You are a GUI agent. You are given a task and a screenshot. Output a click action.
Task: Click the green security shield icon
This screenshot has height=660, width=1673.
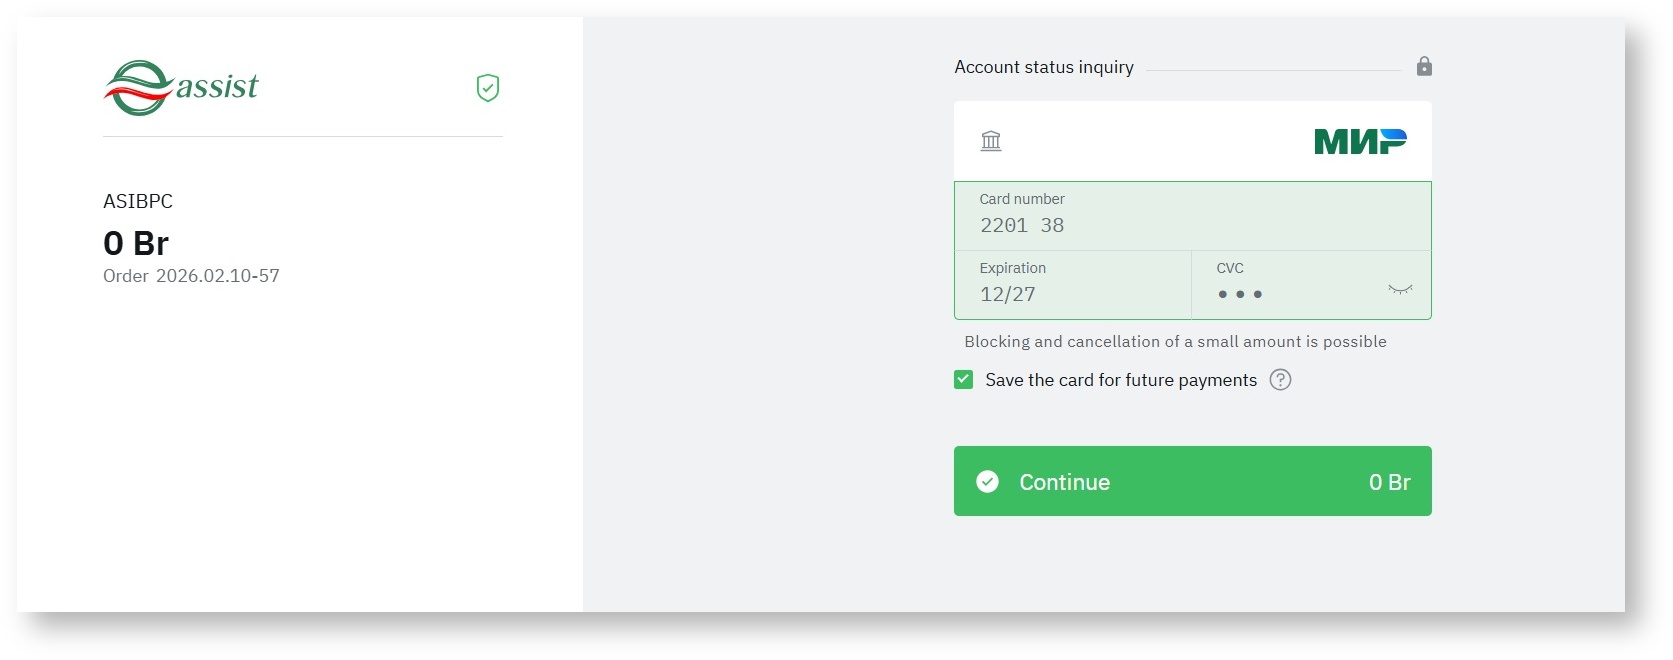[488, 88]
